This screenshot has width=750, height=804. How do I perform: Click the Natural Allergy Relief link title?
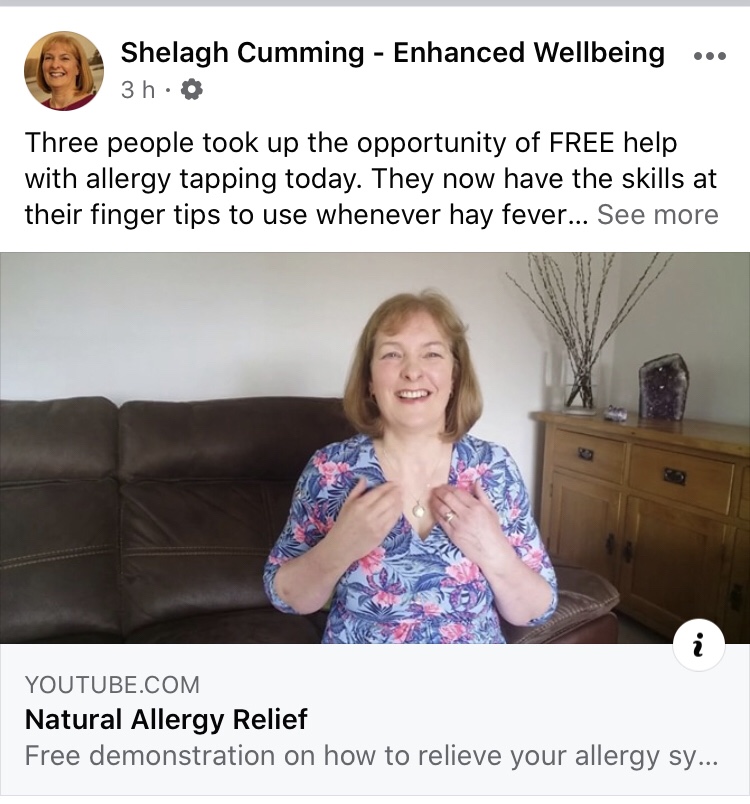tap(166, 719)
